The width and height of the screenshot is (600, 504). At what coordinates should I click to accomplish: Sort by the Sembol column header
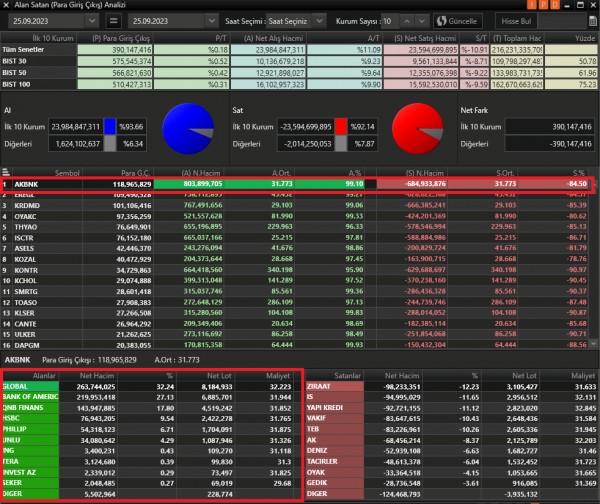pos(48,173)
